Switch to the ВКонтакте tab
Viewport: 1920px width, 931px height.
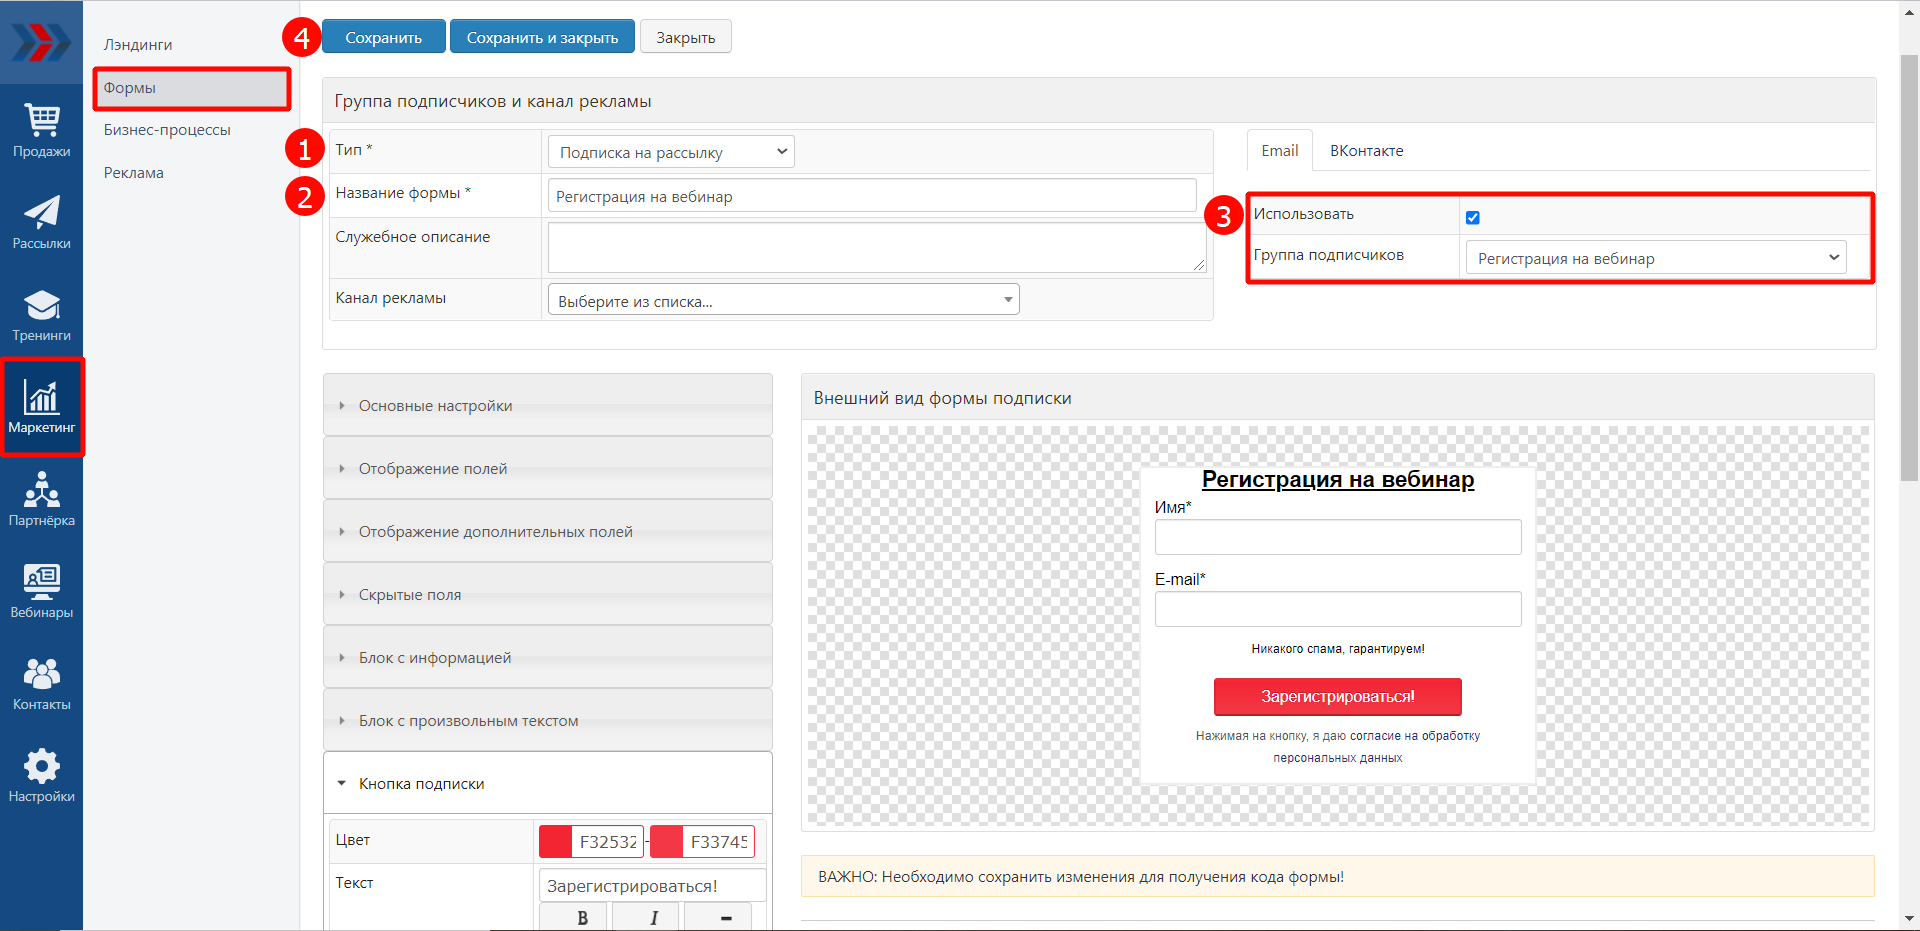click(x=1366, y=151)
